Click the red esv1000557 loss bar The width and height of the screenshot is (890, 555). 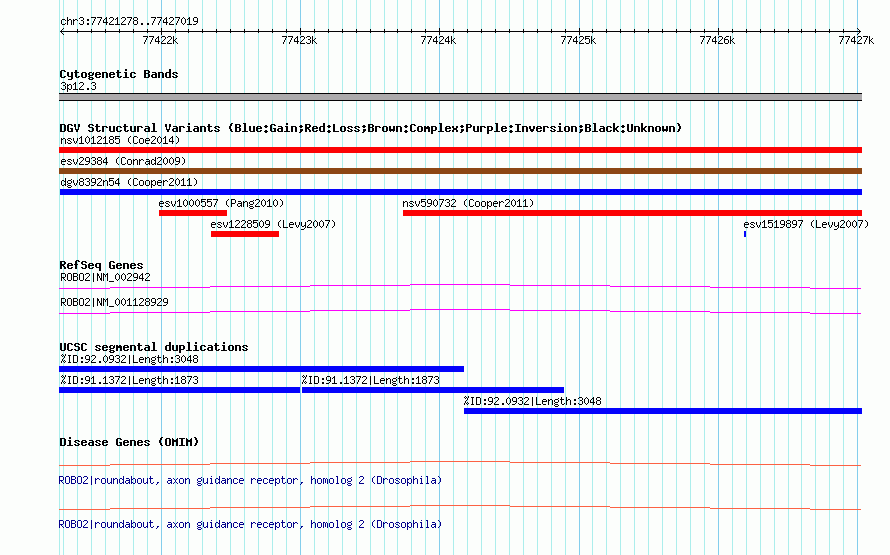point(193,213)
